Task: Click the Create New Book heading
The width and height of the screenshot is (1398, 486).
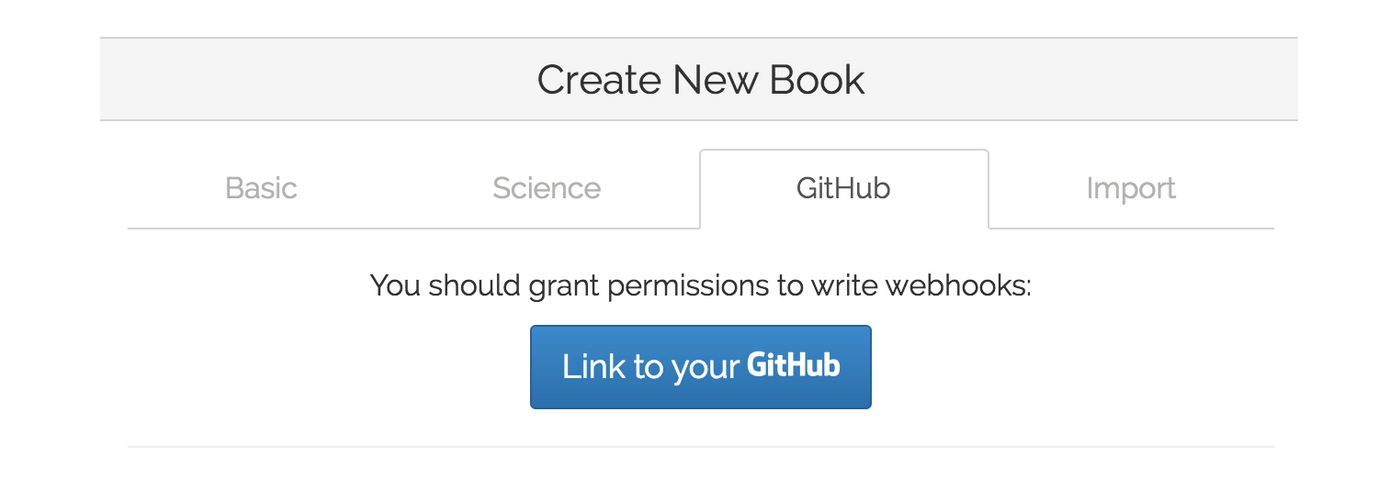Action: [700, 80]
